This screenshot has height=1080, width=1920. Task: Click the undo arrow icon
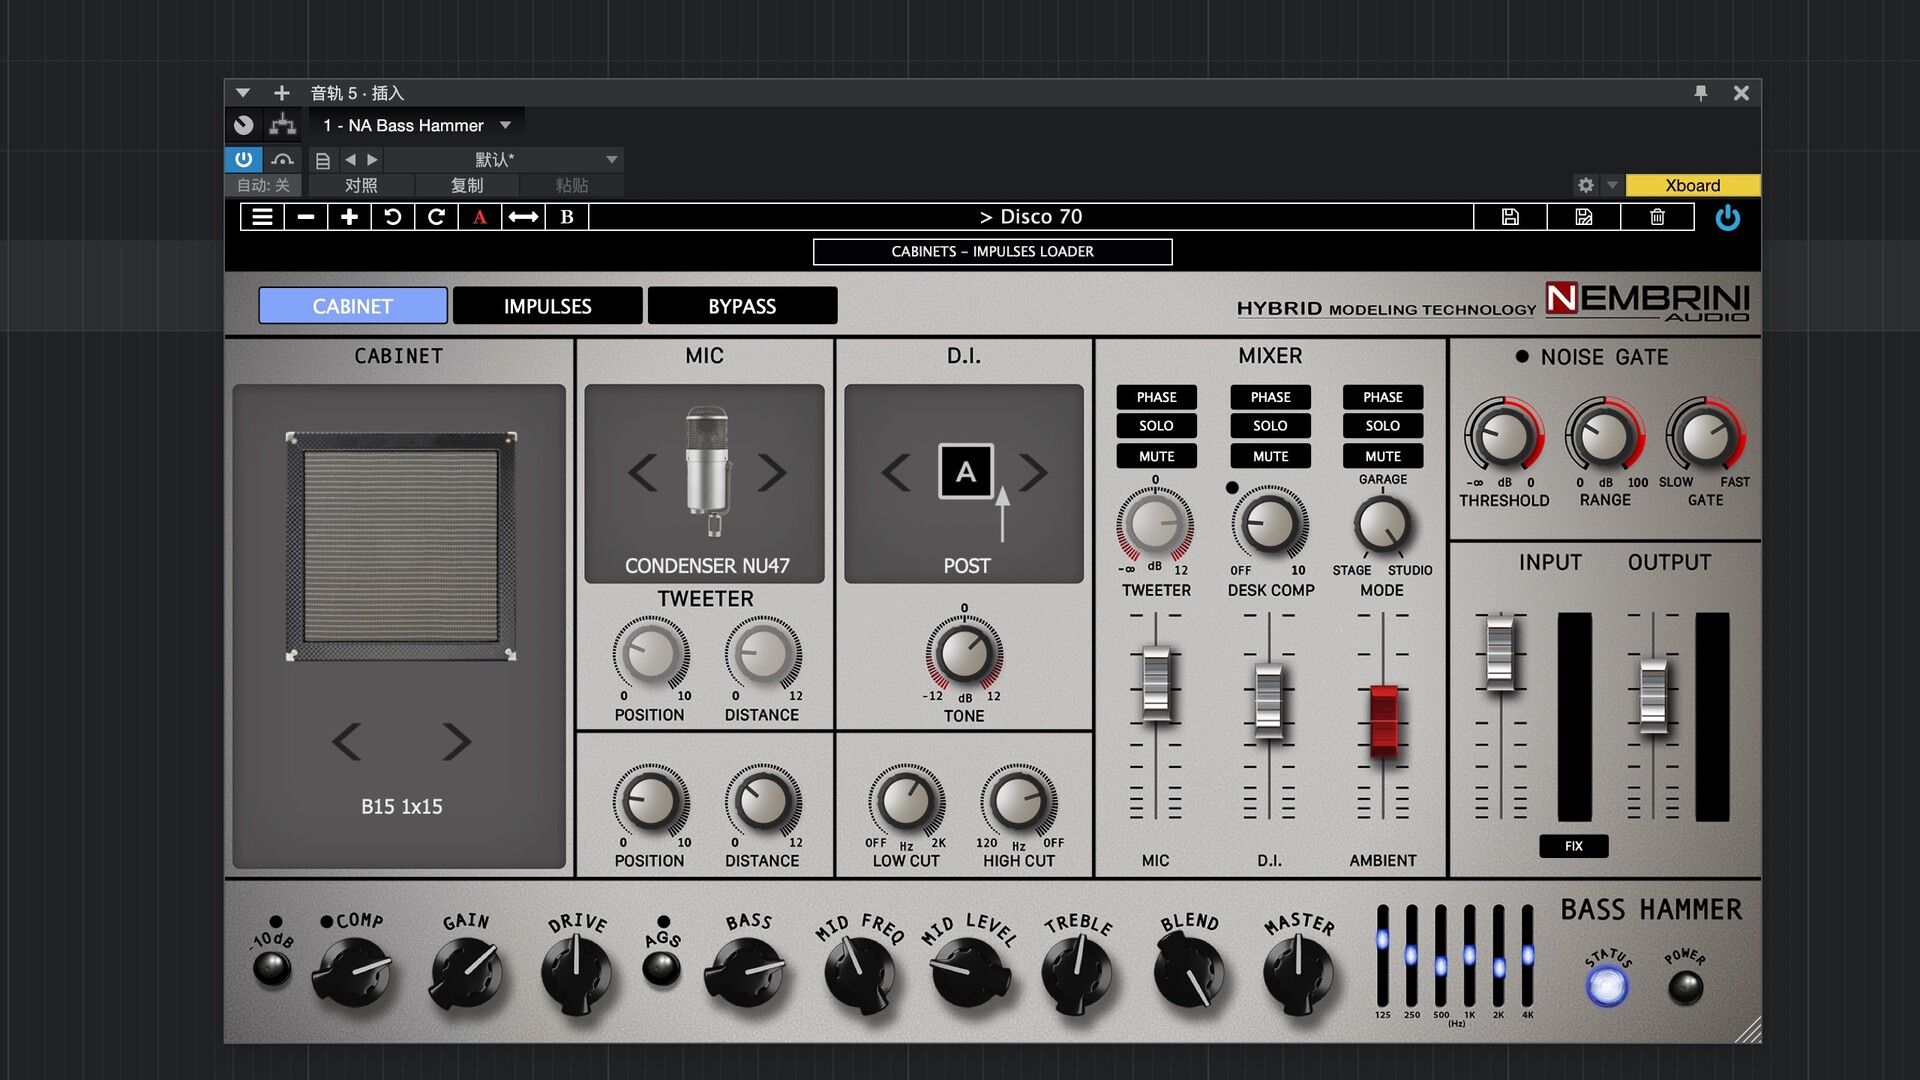tap(393, 217)
